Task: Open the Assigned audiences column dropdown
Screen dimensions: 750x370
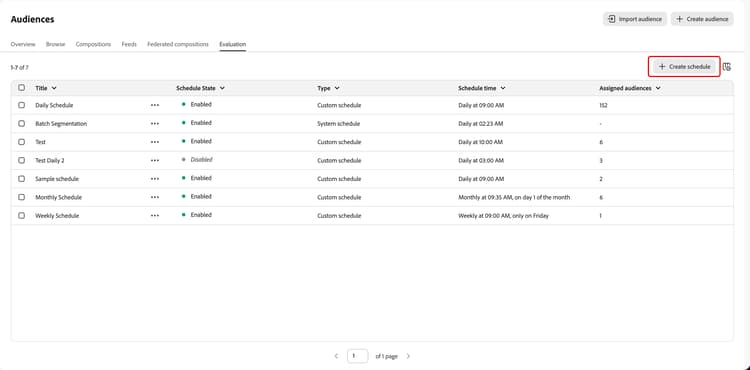Action: click(658, 88)
